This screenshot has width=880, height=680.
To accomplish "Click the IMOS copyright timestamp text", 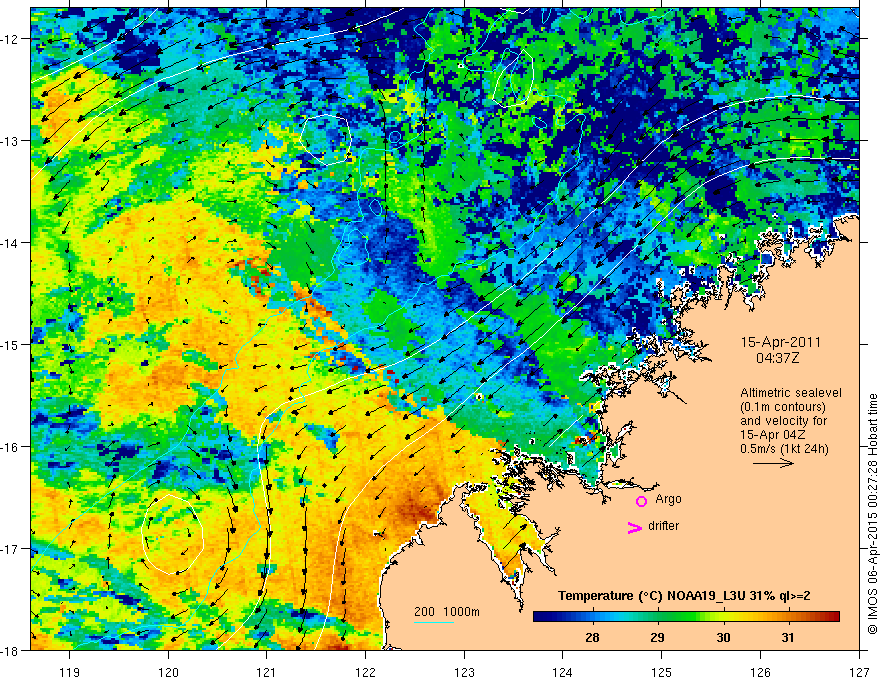I will (872, 512).
